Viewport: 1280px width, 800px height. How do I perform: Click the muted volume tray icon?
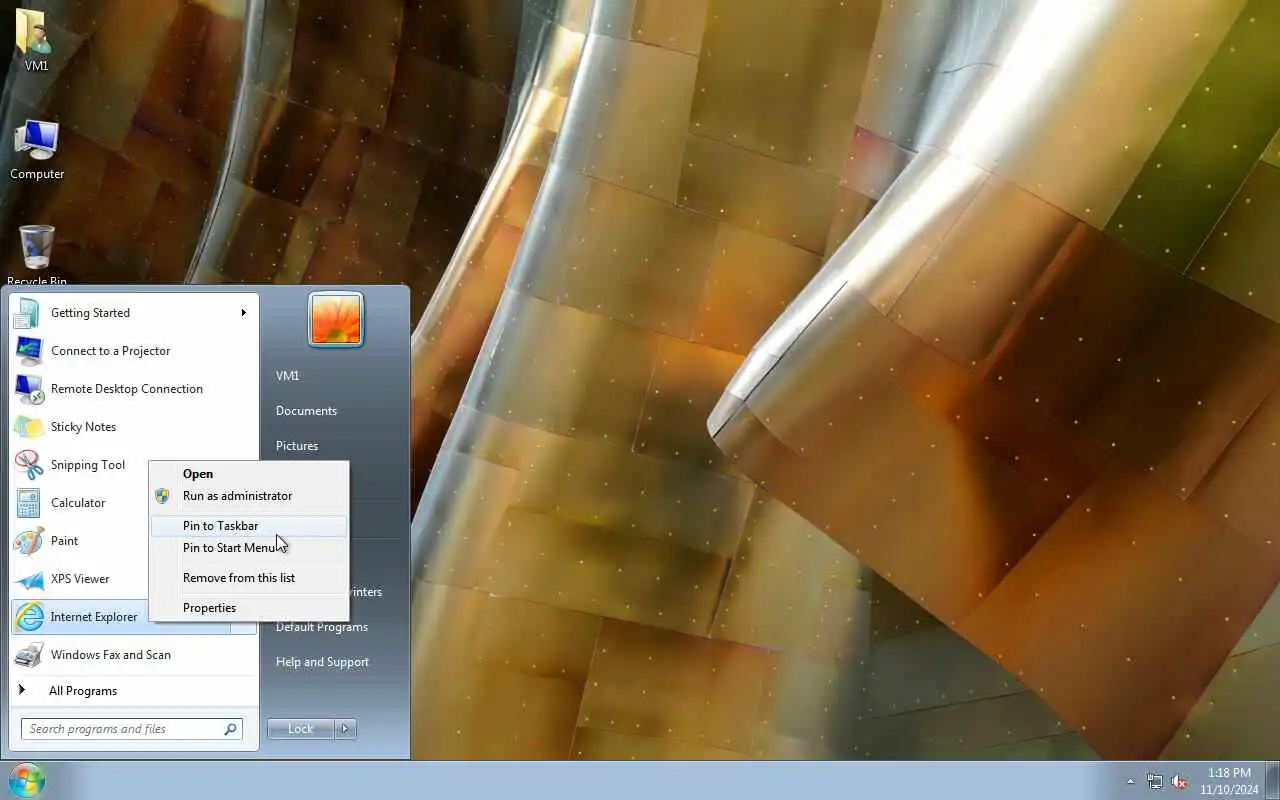pyautogui.click(x=1180, y=781)
